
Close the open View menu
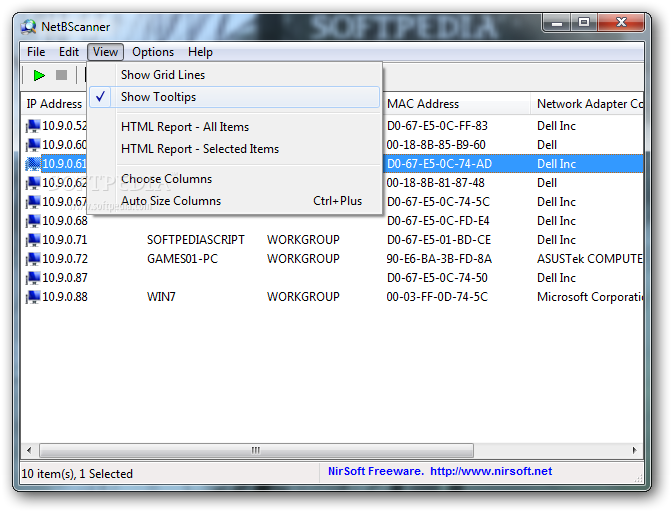point(105,52)
